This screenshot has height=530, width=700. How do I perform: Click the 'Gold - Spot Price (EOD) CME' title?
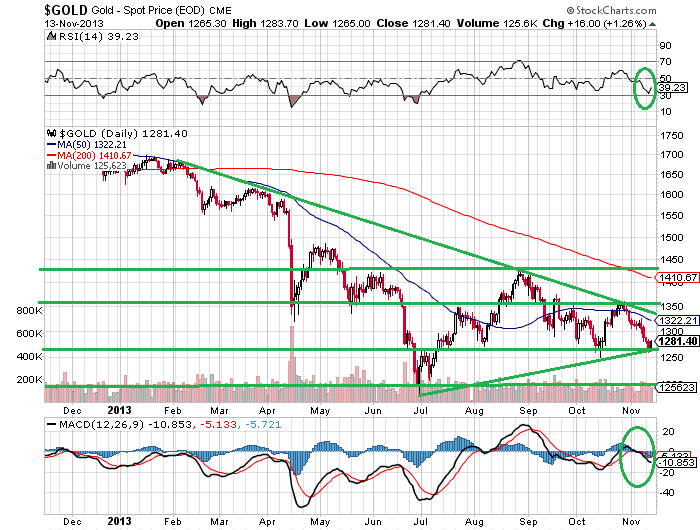(x=161, y=10)
